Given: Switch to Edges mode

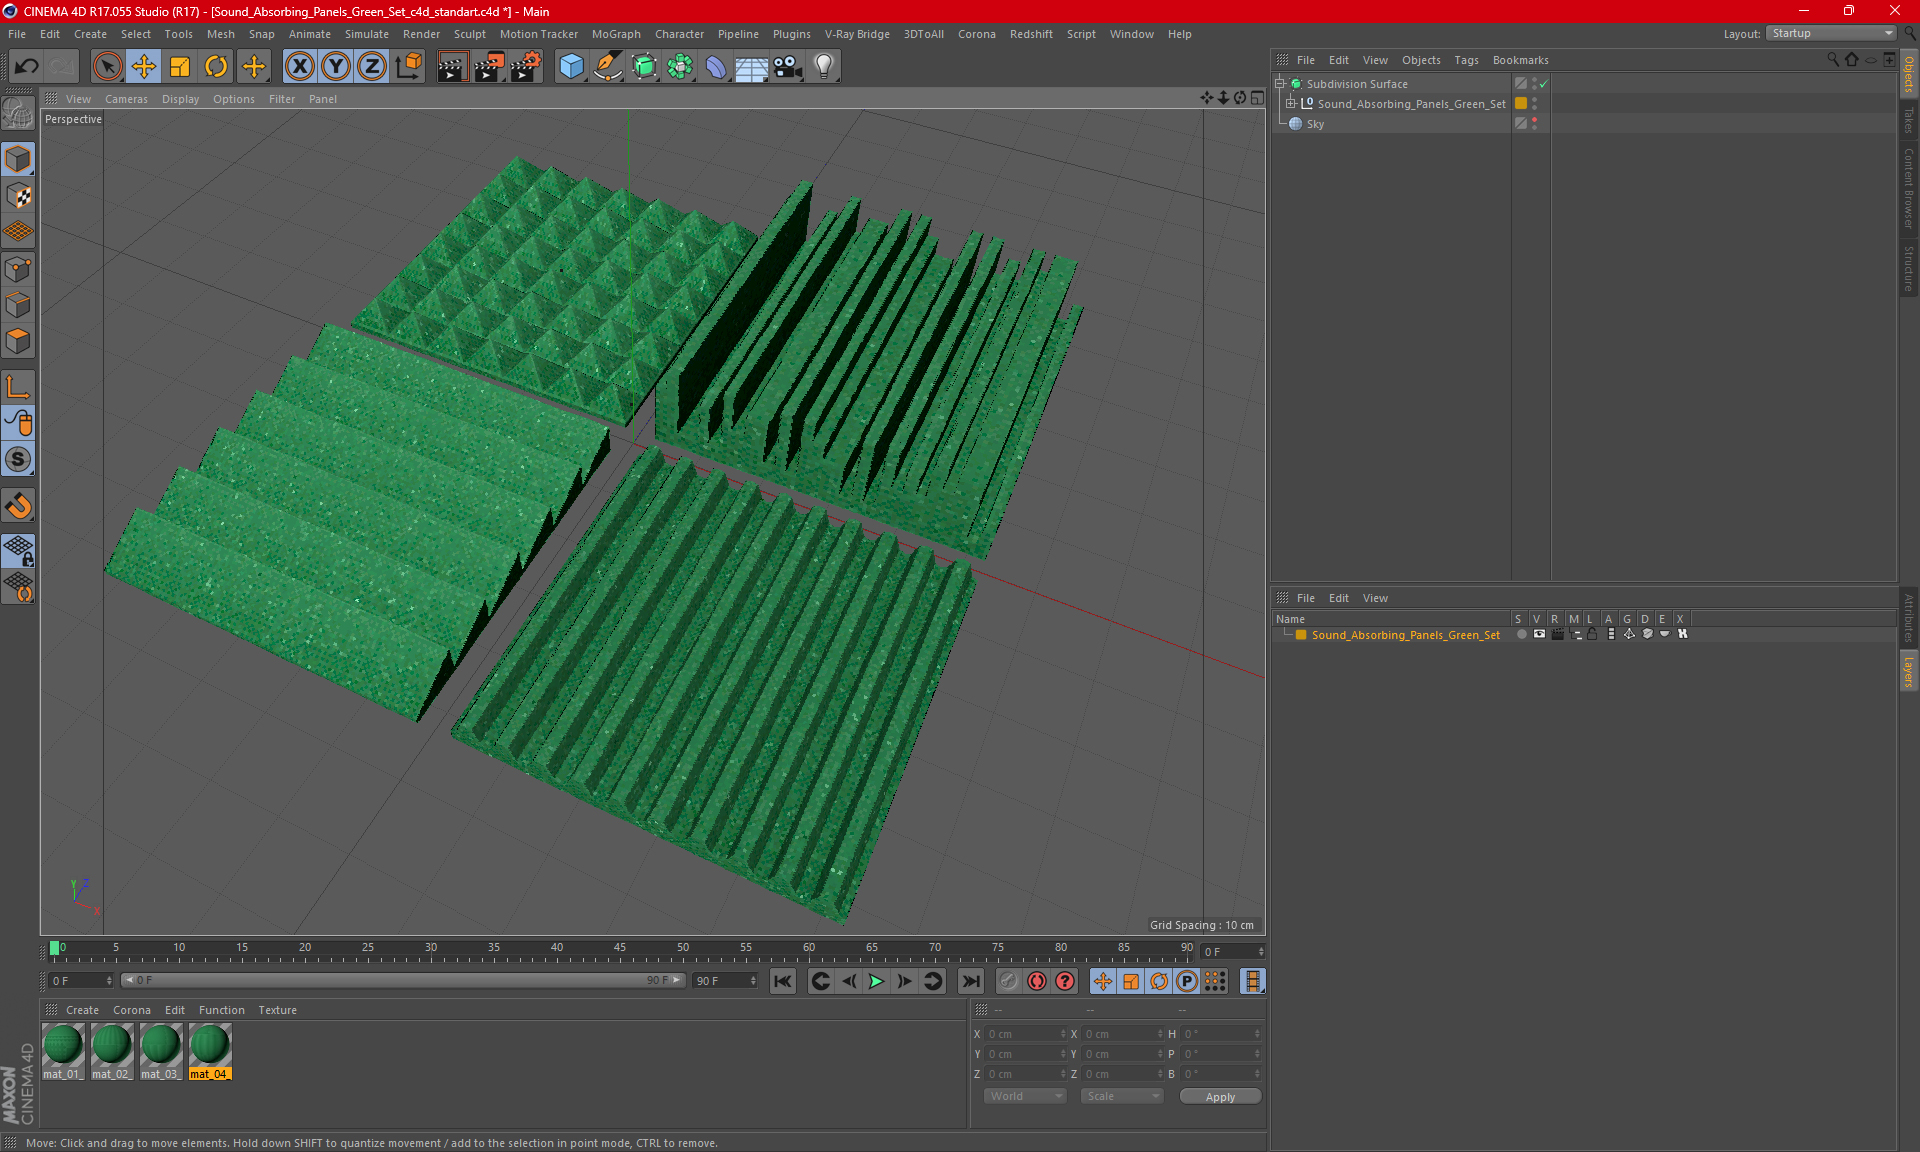Looking at the screenshot, I should pyautogui.click(x=18, y=305).
